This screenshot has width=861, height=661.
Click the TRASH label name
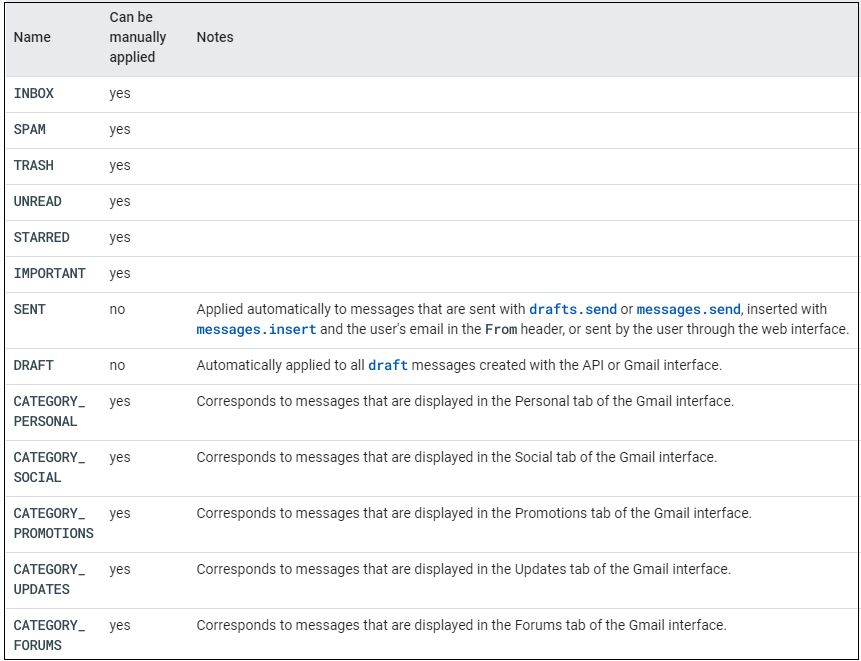(34, 165)
